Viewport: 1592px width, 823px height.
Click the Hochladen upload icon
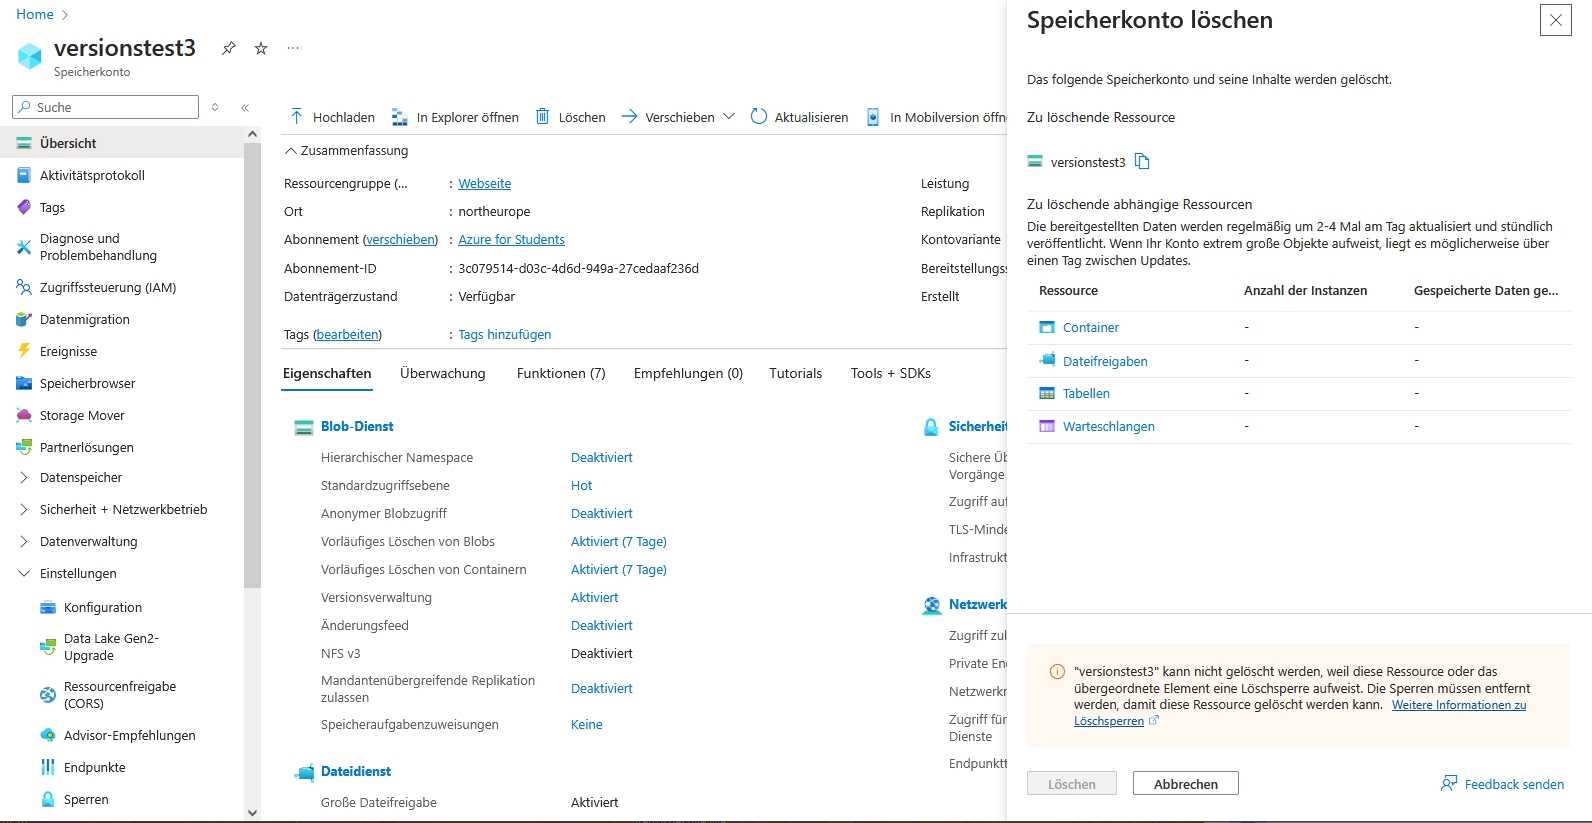[297, 117]
